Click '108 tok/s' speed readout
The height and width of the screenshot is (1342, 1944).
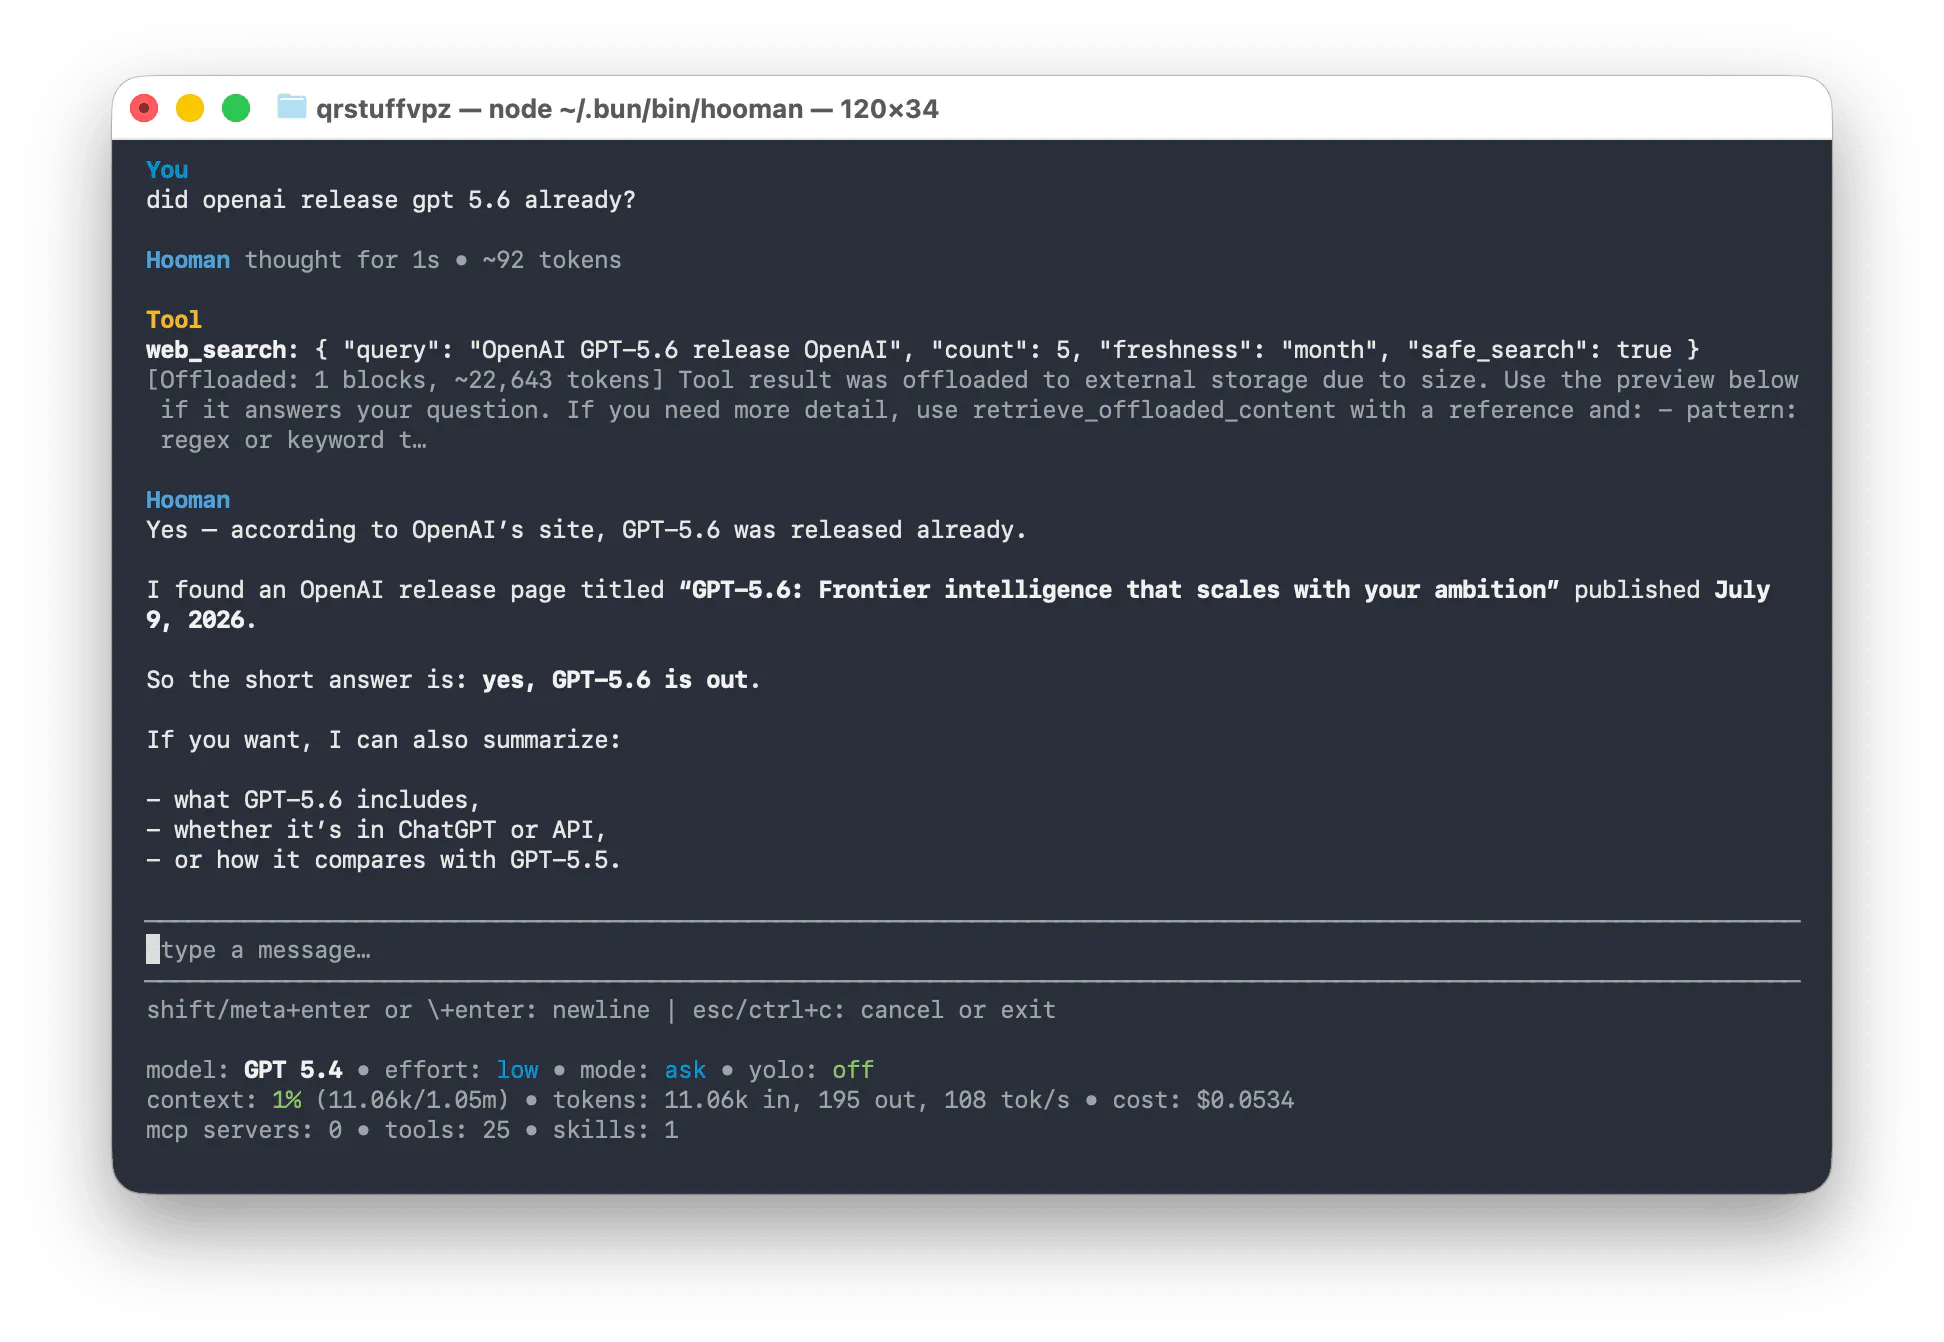(x=1007, y=1100)
